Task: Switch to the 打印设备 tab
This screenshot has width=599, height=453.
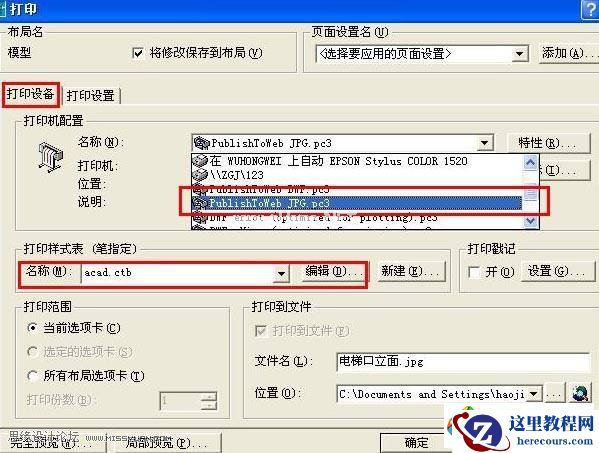Action: (x=31, y=94)
